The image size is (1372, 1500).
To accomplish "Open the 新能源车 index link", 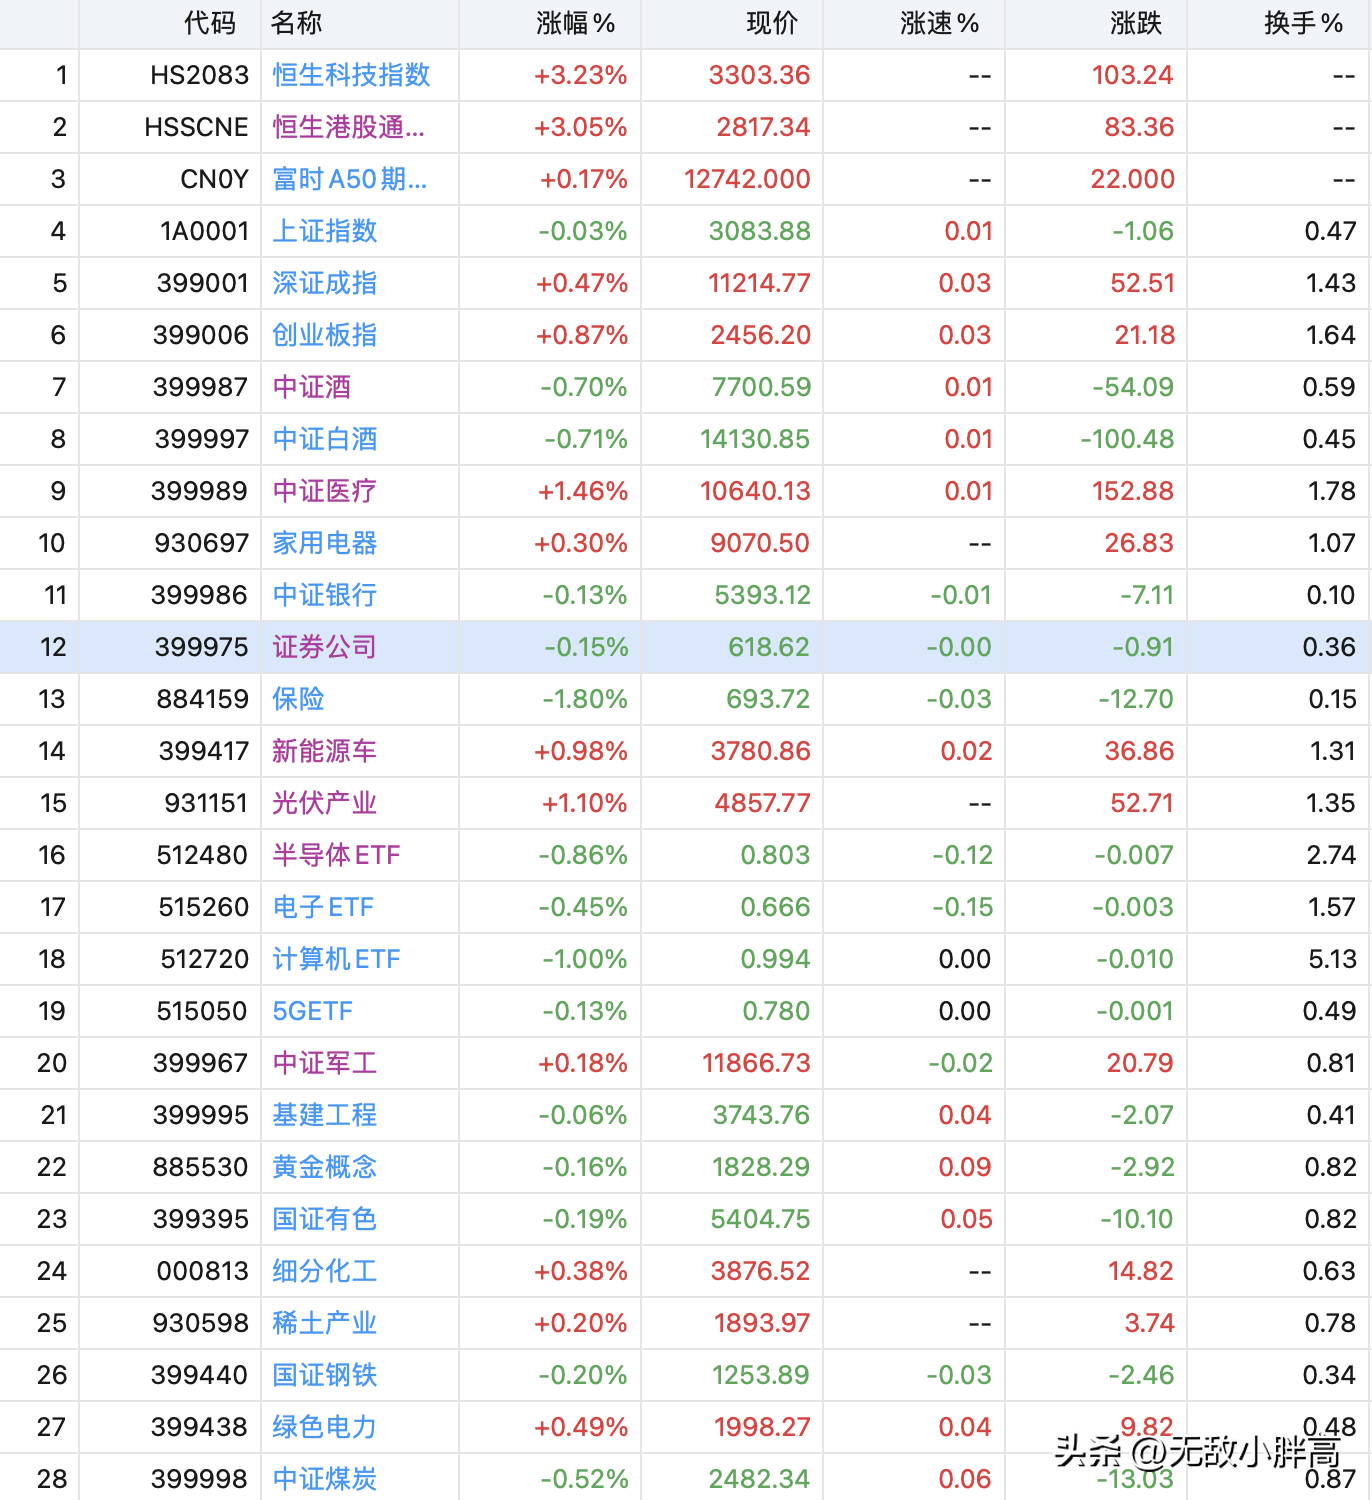I will (x=325, y=751).
